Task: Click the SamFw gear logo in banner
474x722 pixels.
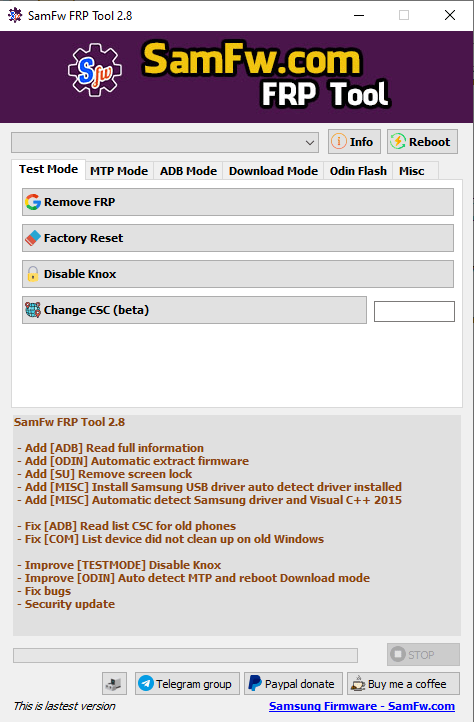Action: pos(95,70)
